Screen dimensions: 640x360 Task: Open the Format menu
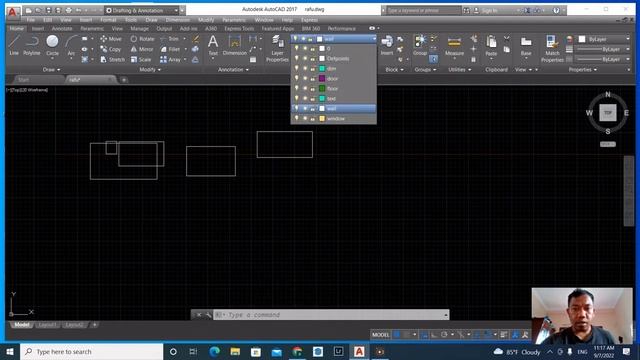108,20
